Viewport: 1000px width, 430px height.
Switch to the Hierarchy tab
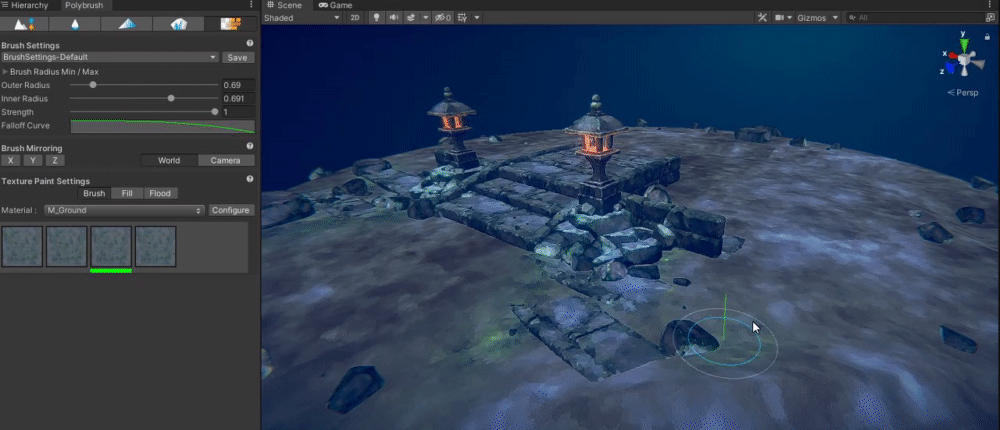pyautogui.click(x=28, y=5)
